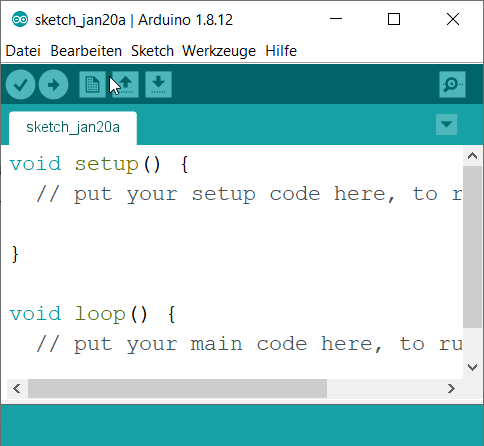Expand the tab options dropdown arrow
Viewport: 484px width, 446px height.
446,125
